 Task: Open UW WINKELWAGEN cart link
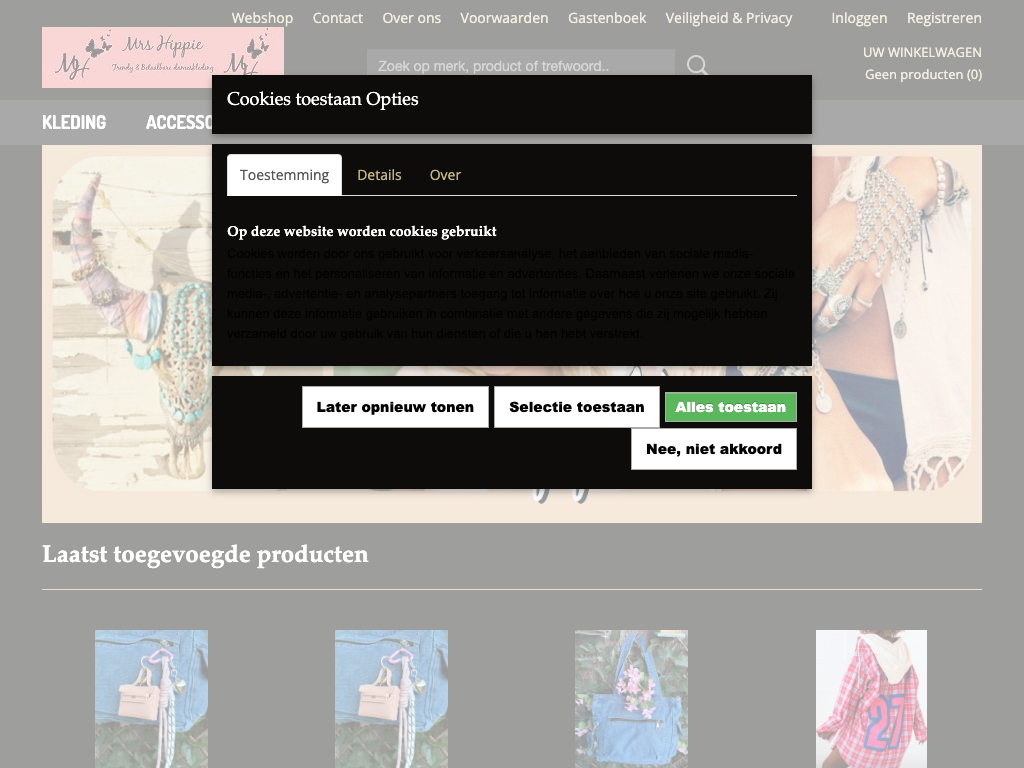point(921,52)
